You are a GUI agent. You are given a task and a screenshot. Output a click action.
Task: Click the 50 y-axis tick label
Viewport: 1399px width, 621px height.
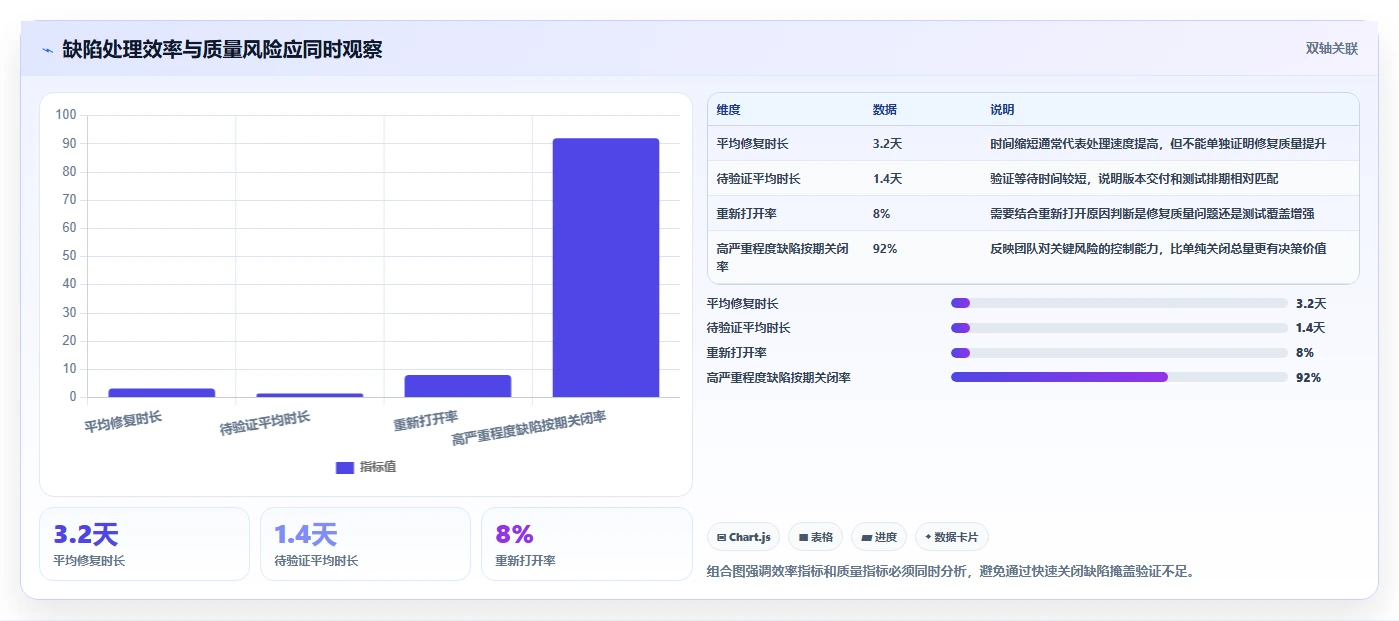(69, 256)
